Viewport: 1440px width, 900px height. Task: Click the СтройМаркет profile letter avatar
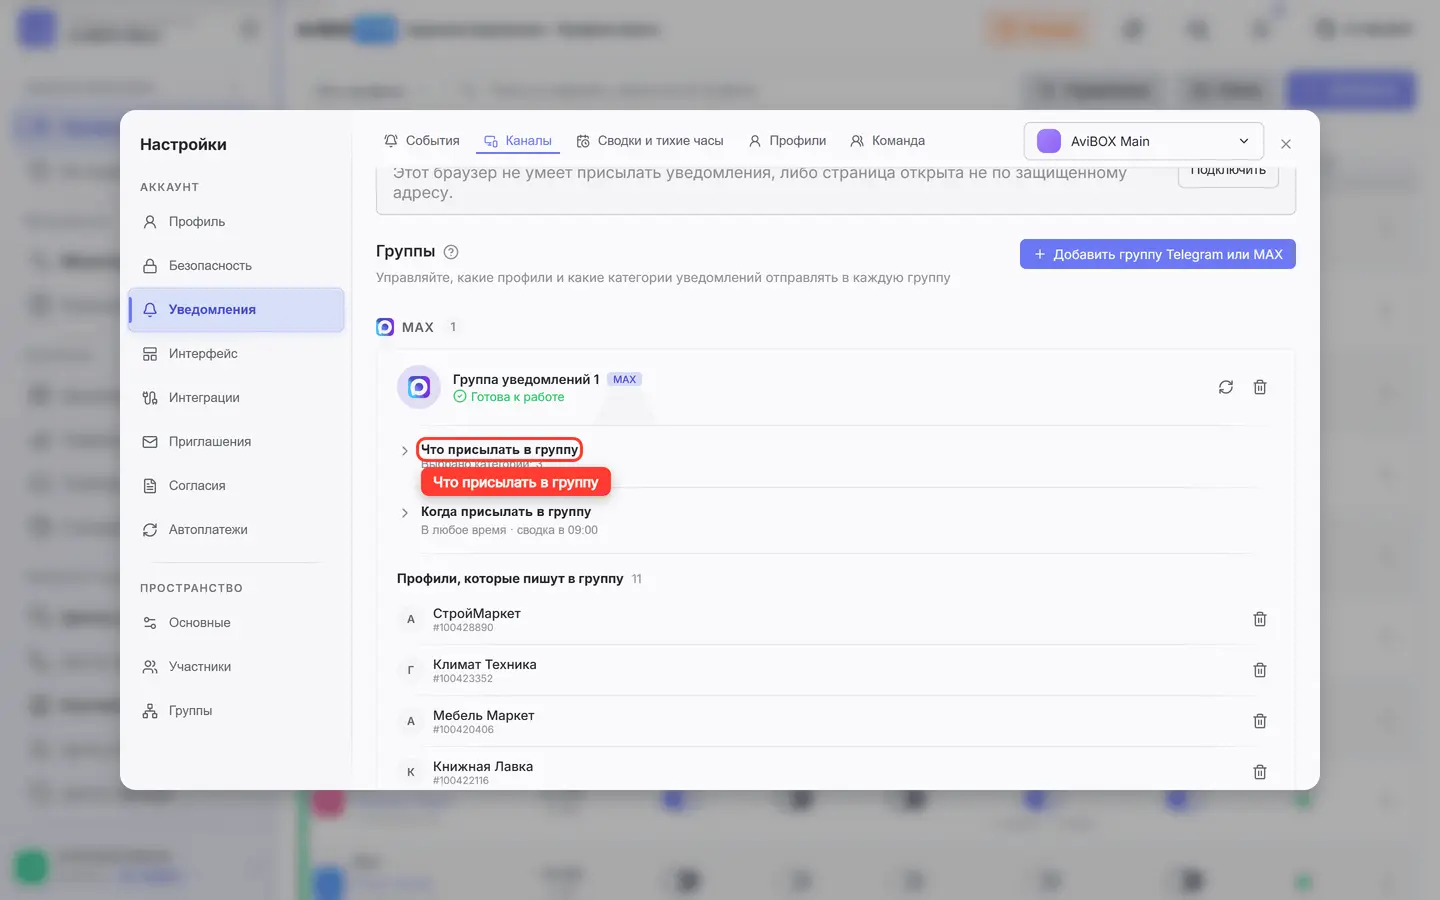pos(410,619)
